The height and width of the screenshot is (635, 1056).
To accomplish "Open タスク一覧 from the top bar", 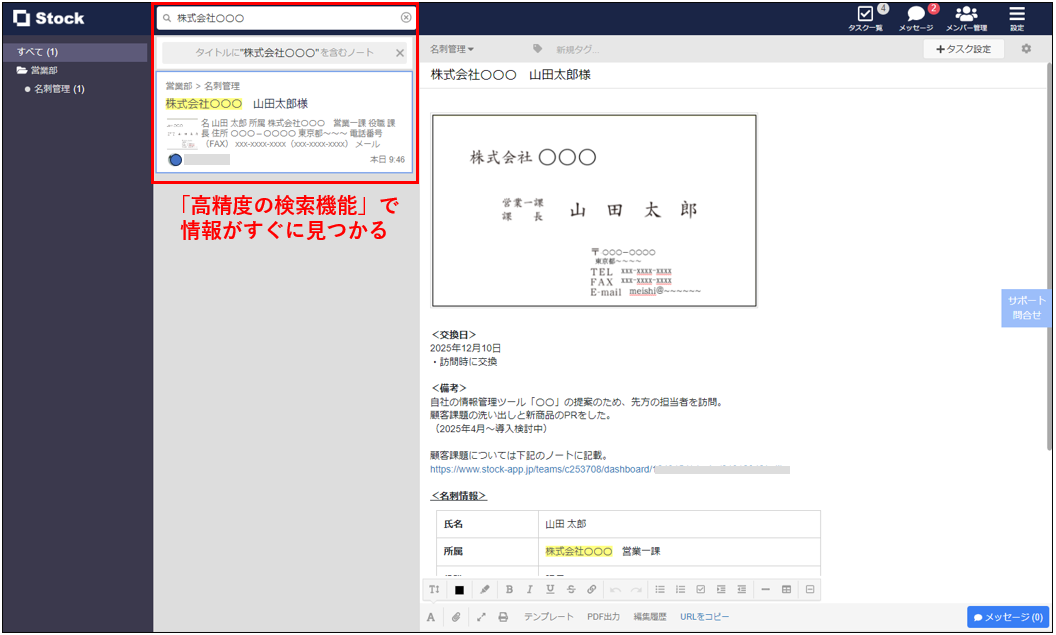I will pos(866,18).
